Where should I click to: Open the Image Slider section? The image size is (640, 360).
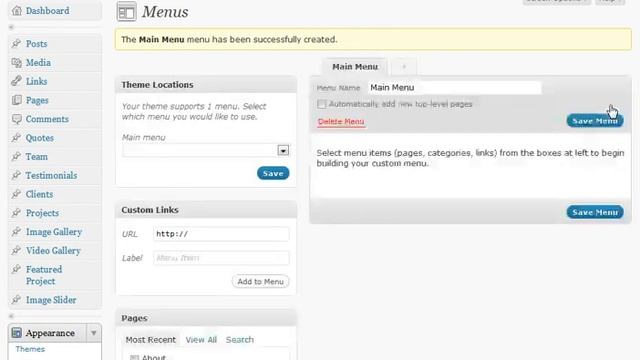point(51,300)
